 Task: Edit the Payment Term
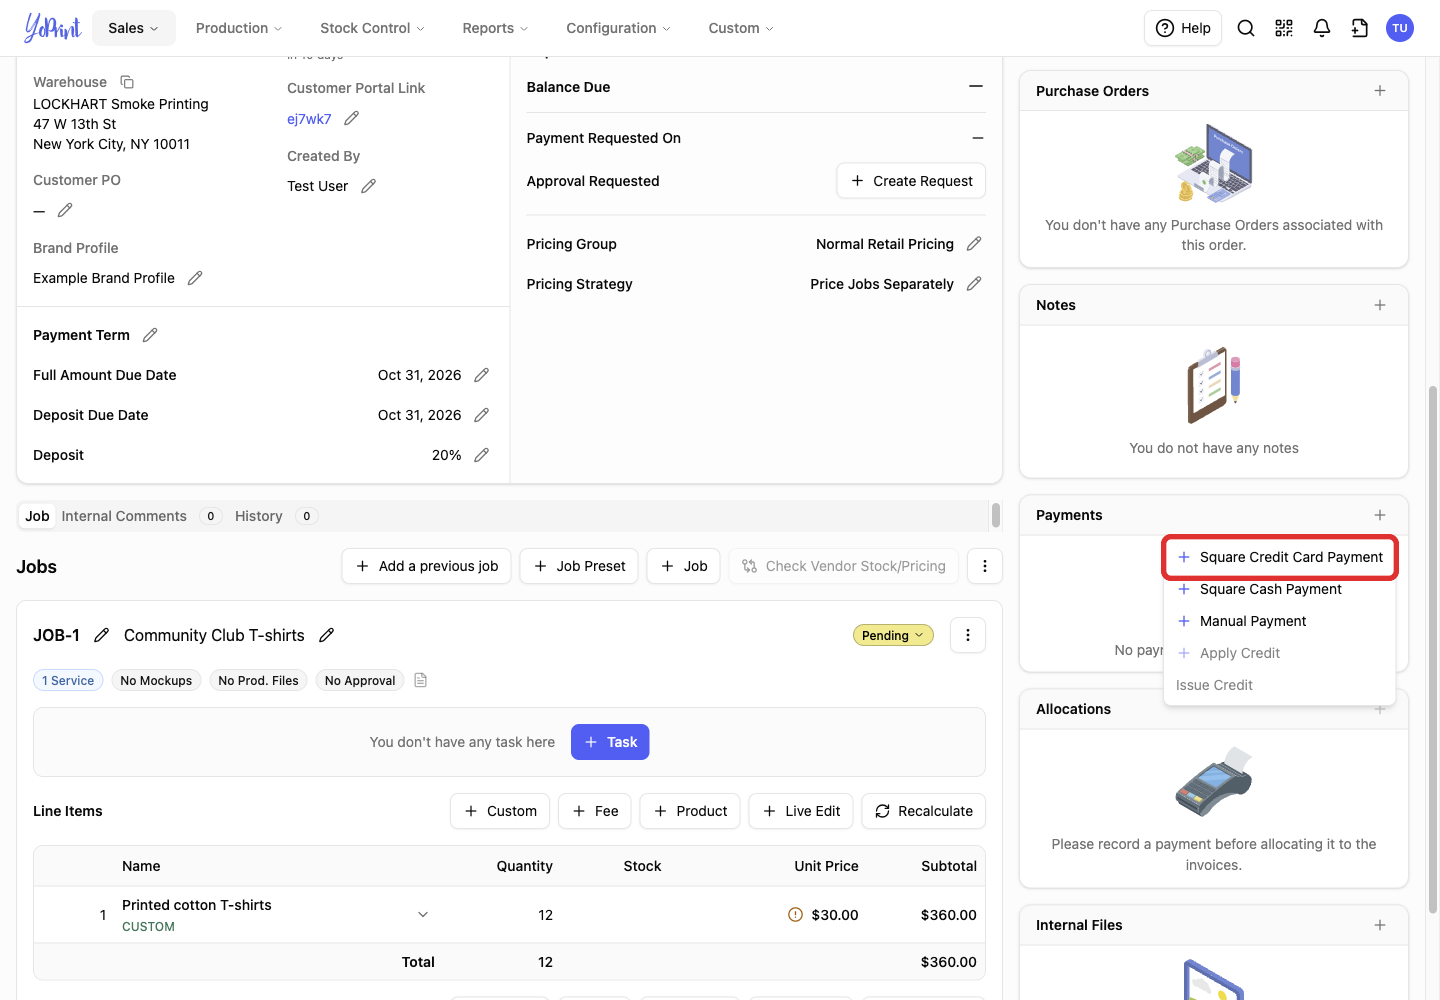point(150,335)
